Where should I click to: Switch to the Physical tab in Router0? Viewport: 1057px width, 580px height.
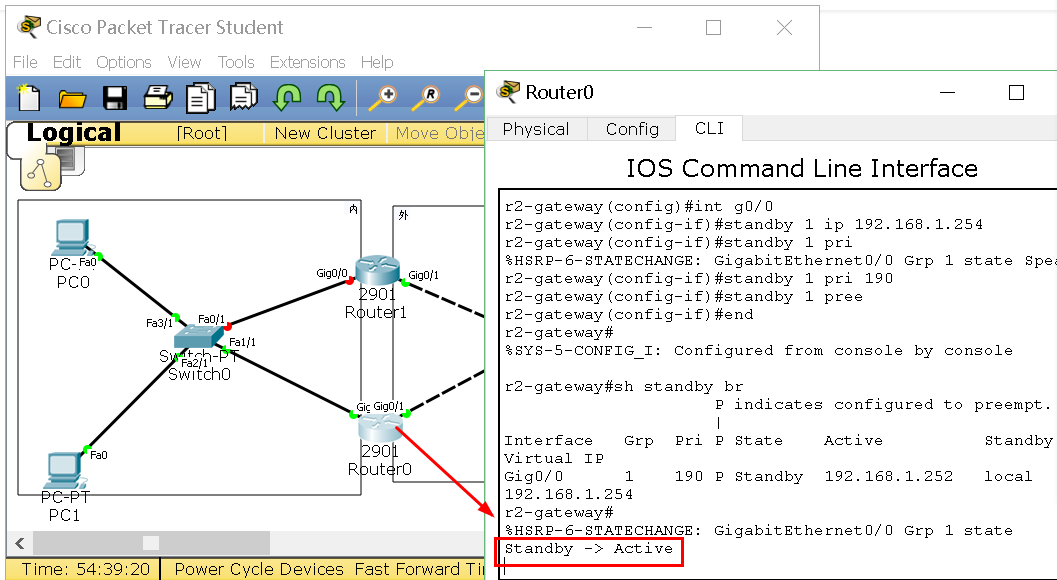(536, 129)
